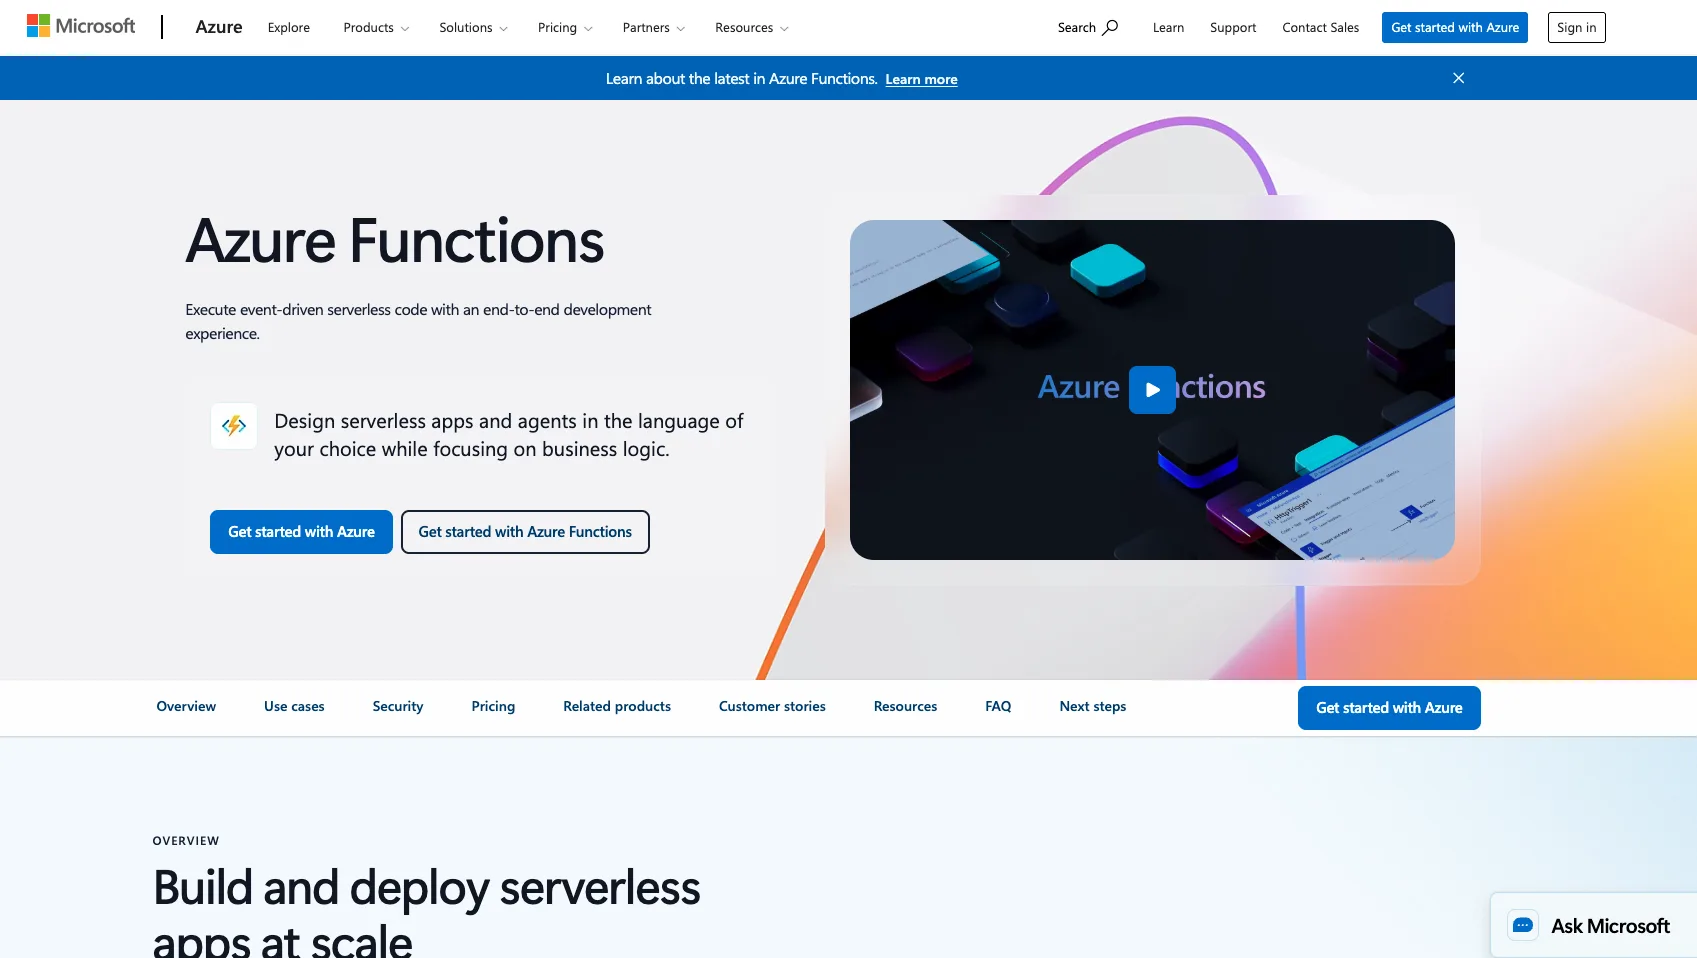Screen dimensions: 1697x958
Task: Jump to the FAQ tab
Action: pyautogui.click(x=998, y=706)
